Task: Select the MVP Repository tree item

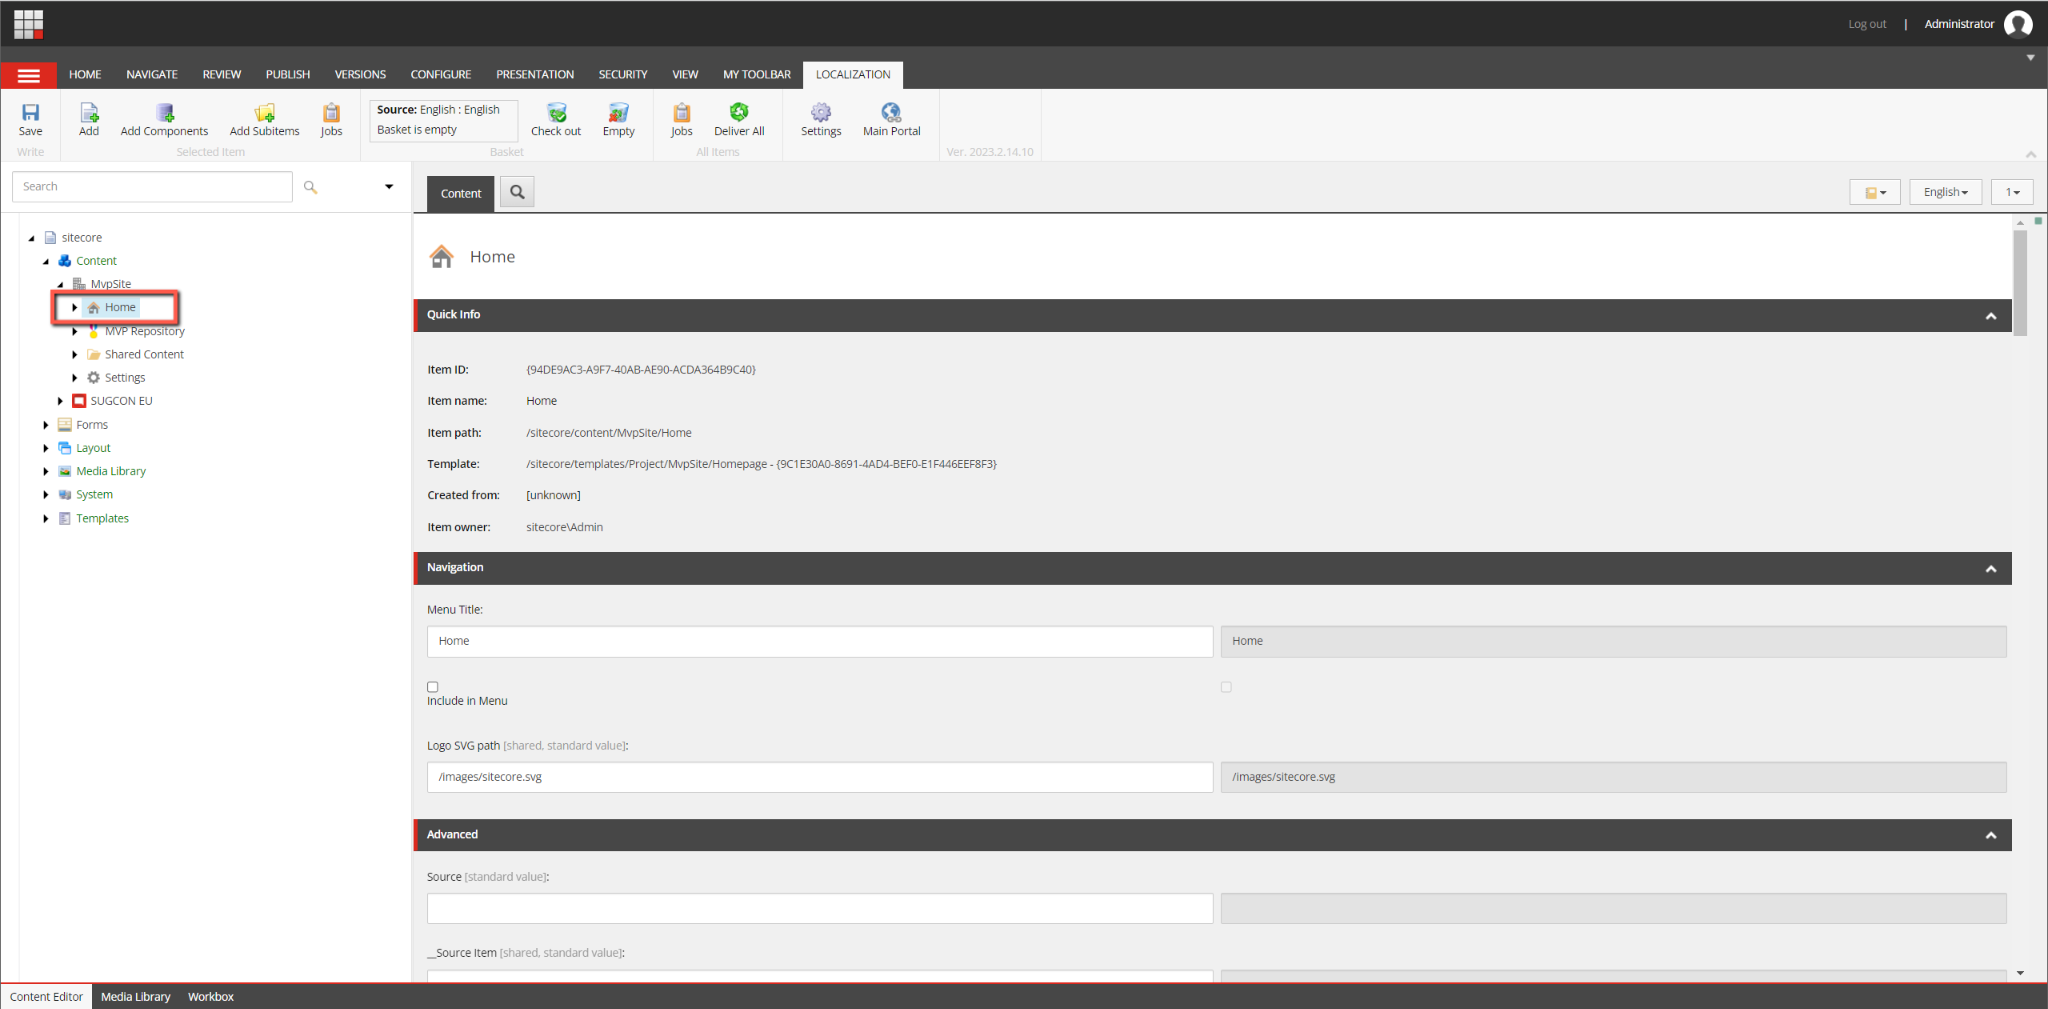Action: coord(144,331)
